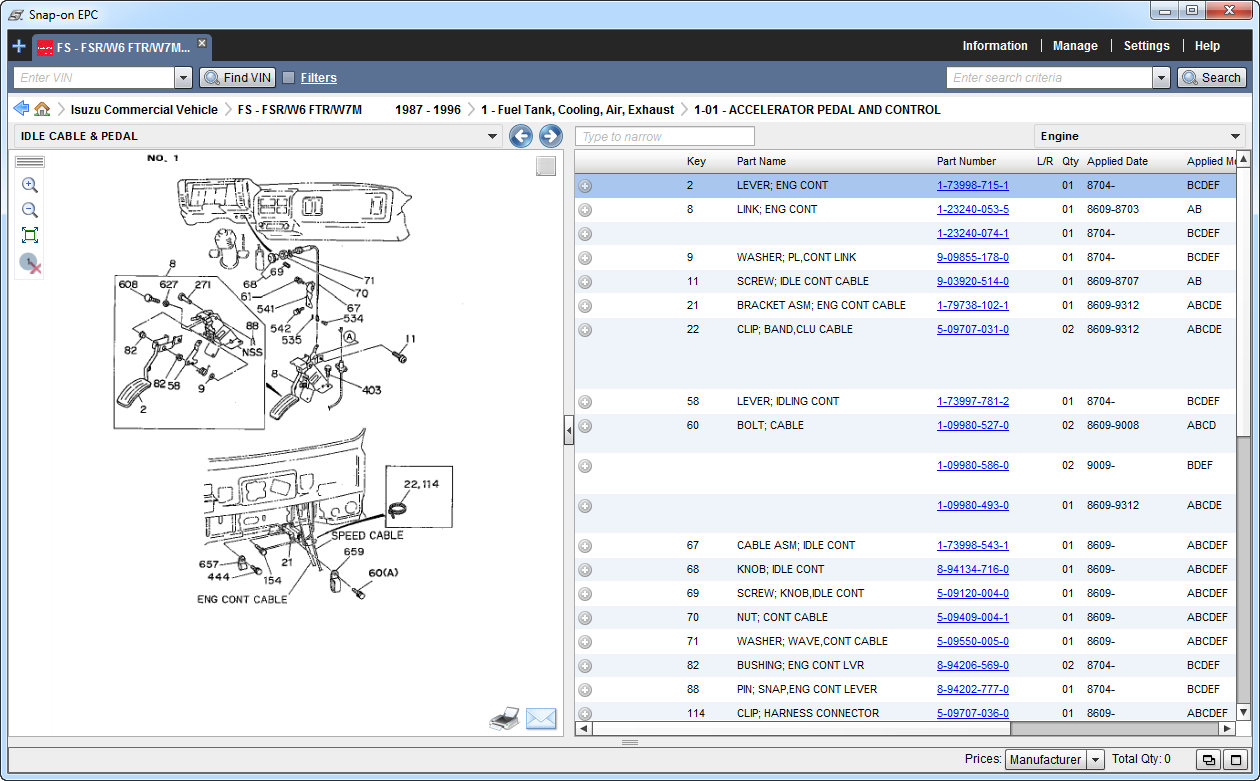Email the diagram with the envelope icon
The height and width of the screenshot is (781, 1260).
[541, 719]
